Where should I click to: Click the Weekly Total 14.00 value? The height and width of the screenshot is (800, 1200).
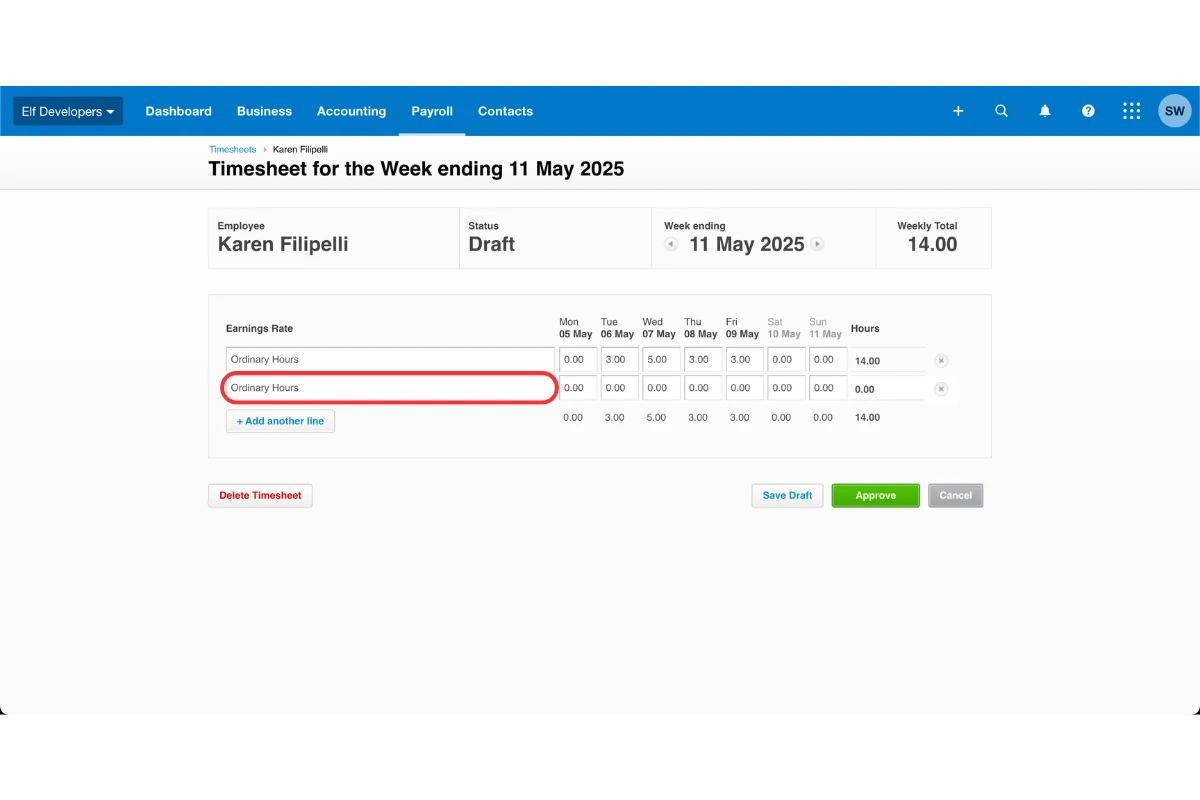[932, 244]
